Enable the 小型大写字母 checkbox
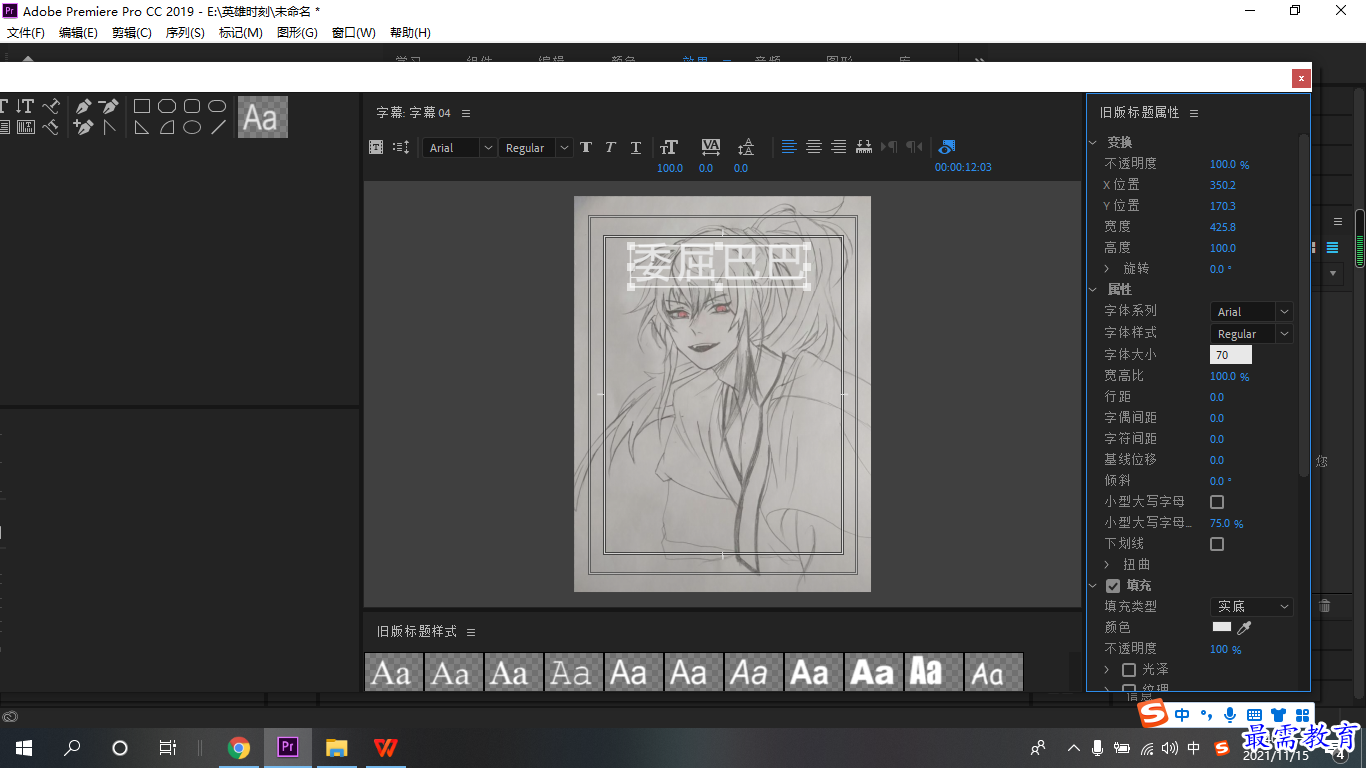The width and height of the screenshot is (1366, 768). click(x=1217, y=502)
